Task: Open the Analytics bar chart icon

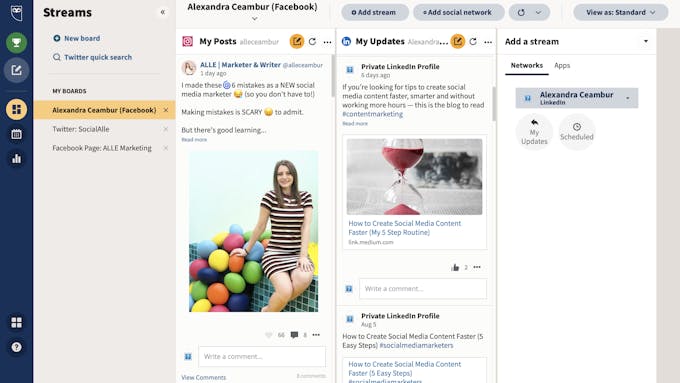Action: 16,158
